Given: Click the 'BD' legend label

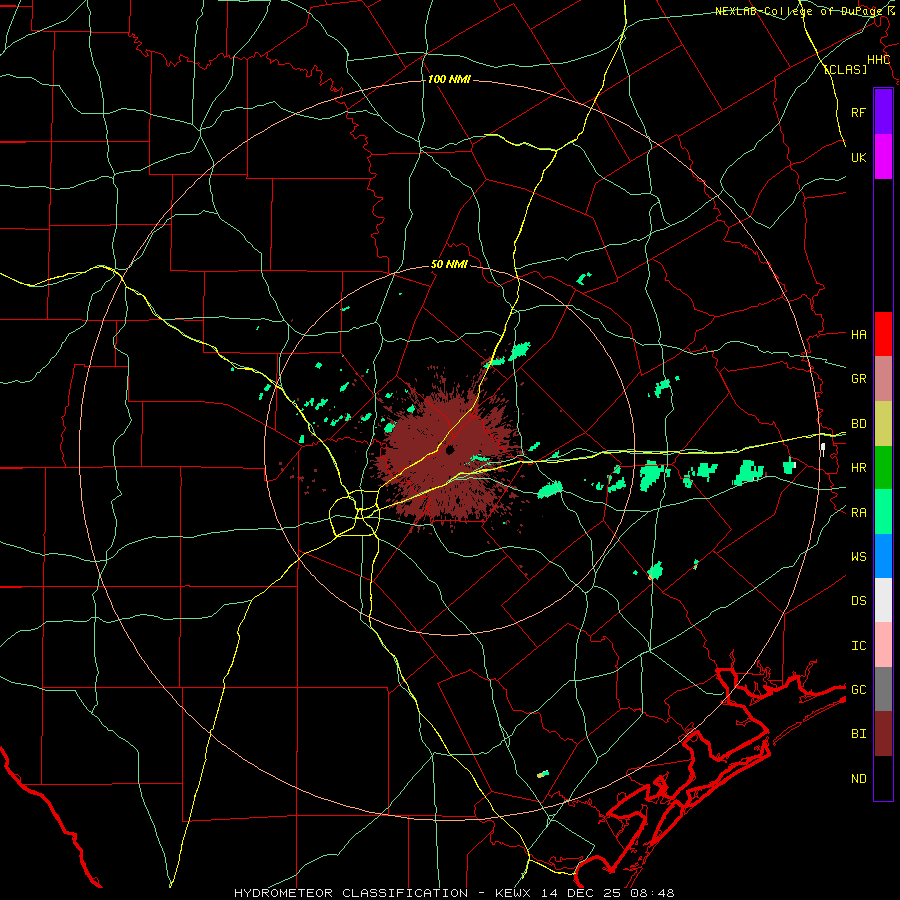Looking at the screenshot, I should [x=858, y=424].
